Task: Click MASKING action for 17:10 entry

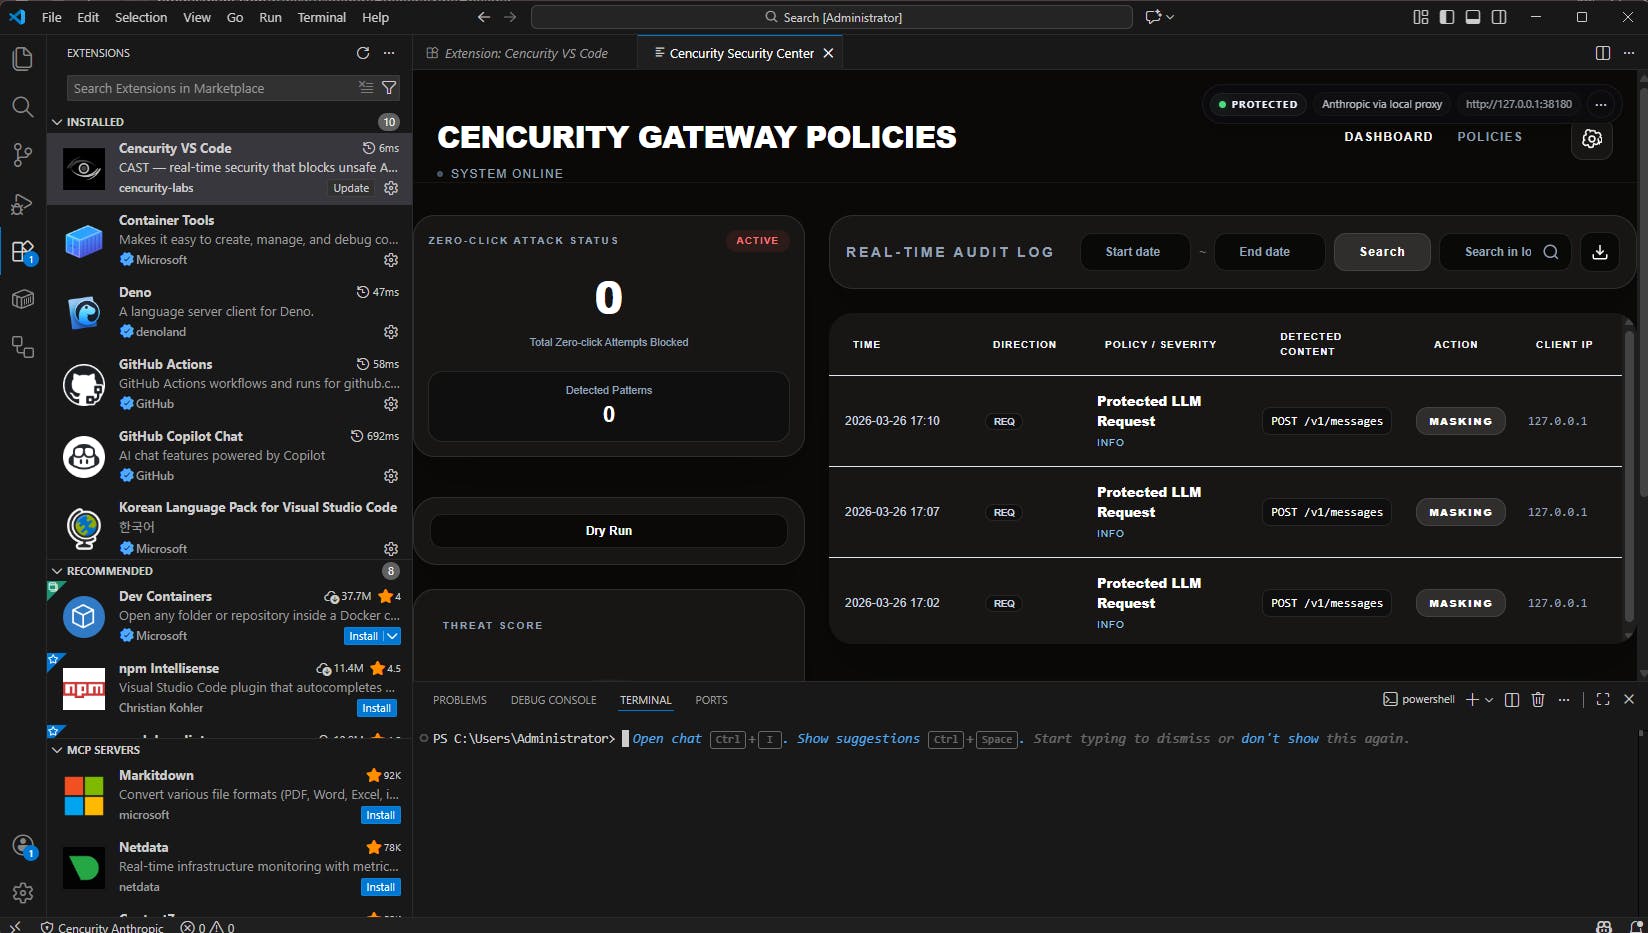Action: coord(1460,421)
